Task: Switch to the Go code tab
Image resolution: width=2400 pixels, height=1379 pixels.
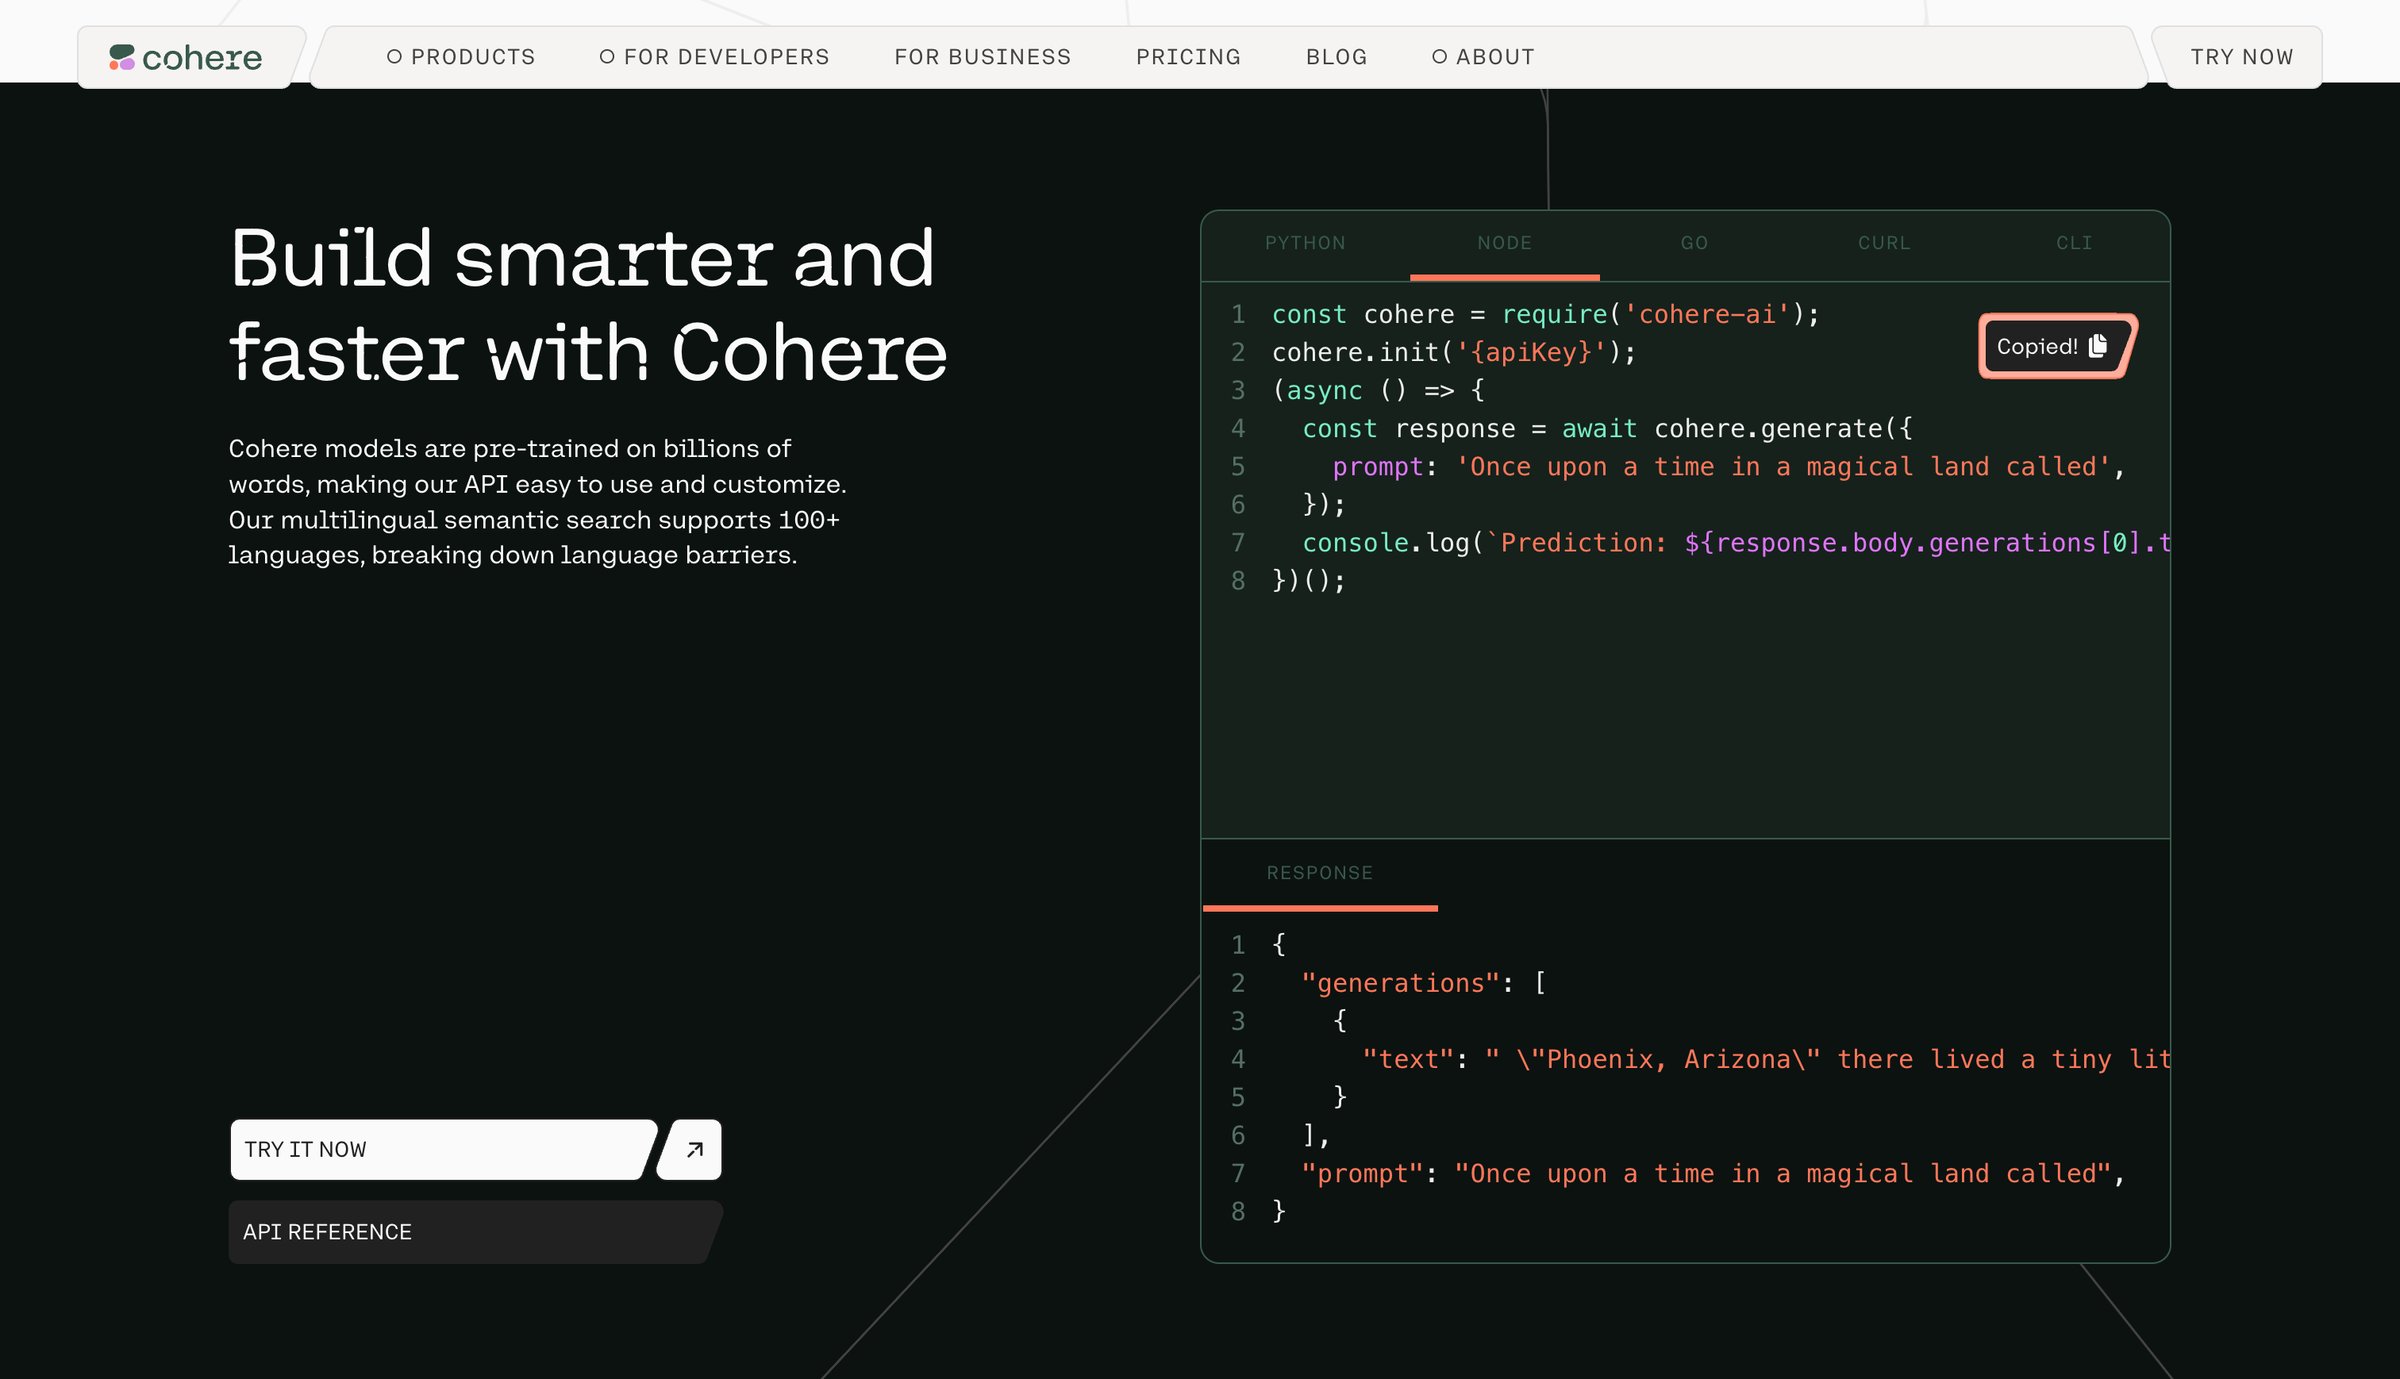Action: click(x=1694, y=243)
